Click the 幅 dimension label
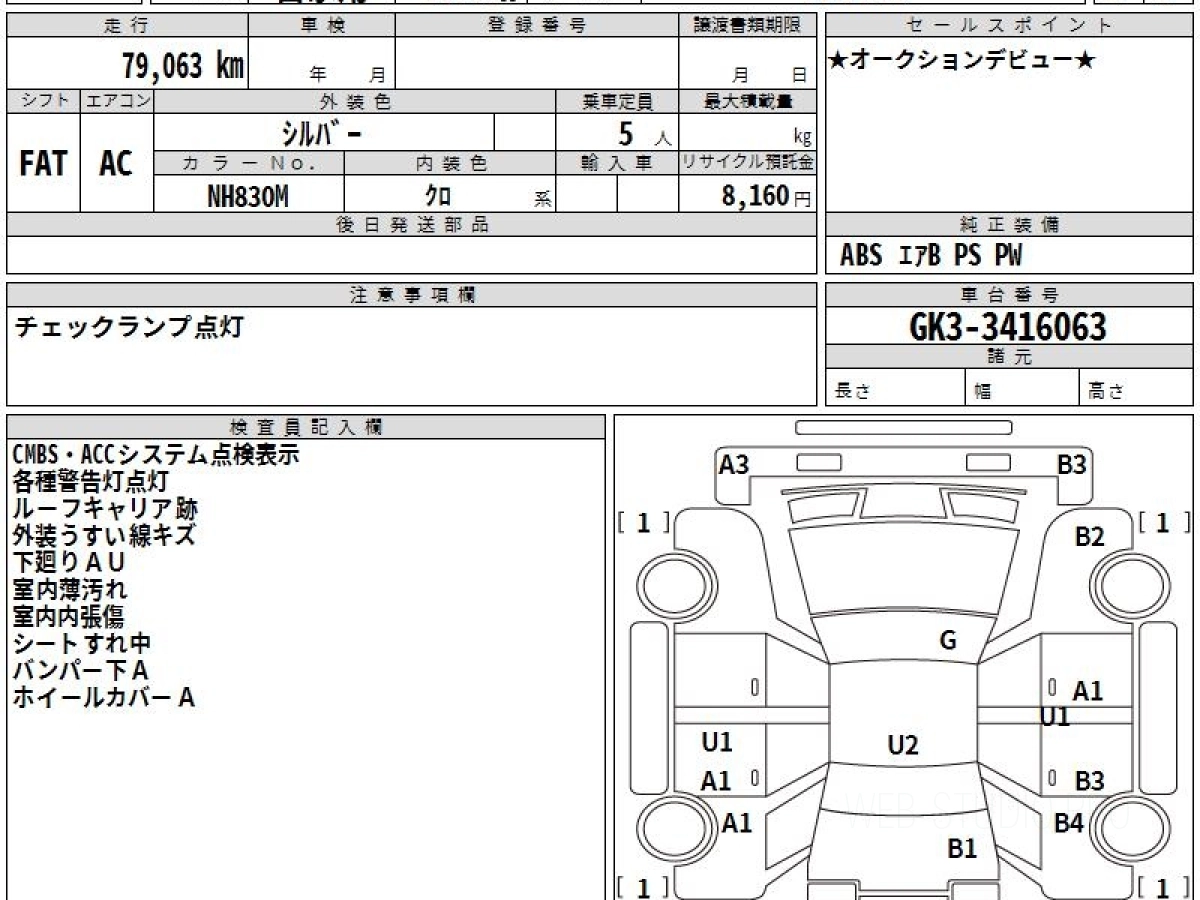This screenshot has width=1200, height=900. pyautogui.click(x=983, y=392)
